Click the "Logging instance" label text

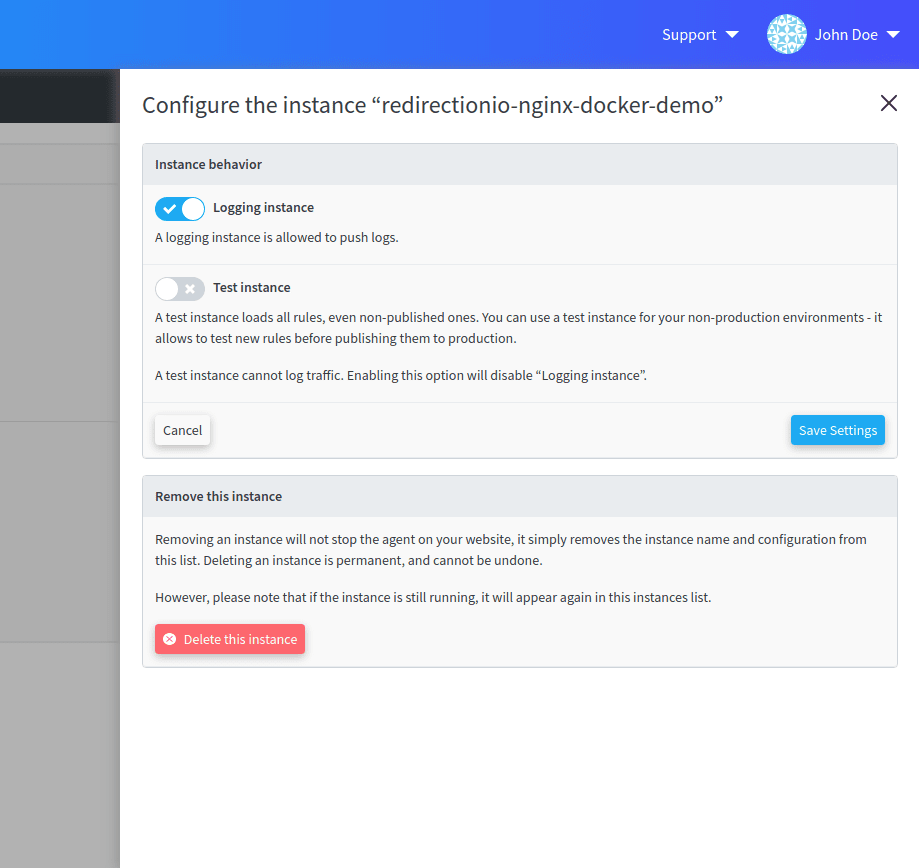pyautogui.click(x=263, y=208)
